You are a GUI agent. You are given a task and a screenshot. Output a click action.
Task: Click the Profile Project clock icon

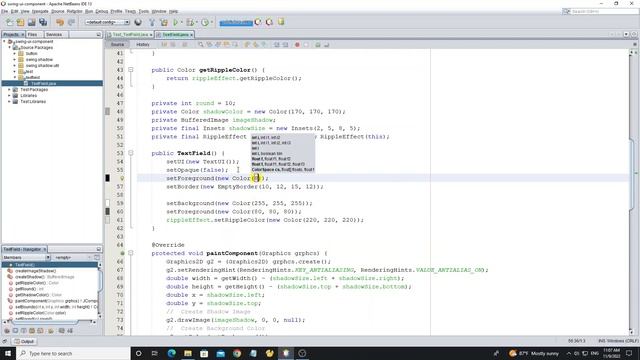205,22
